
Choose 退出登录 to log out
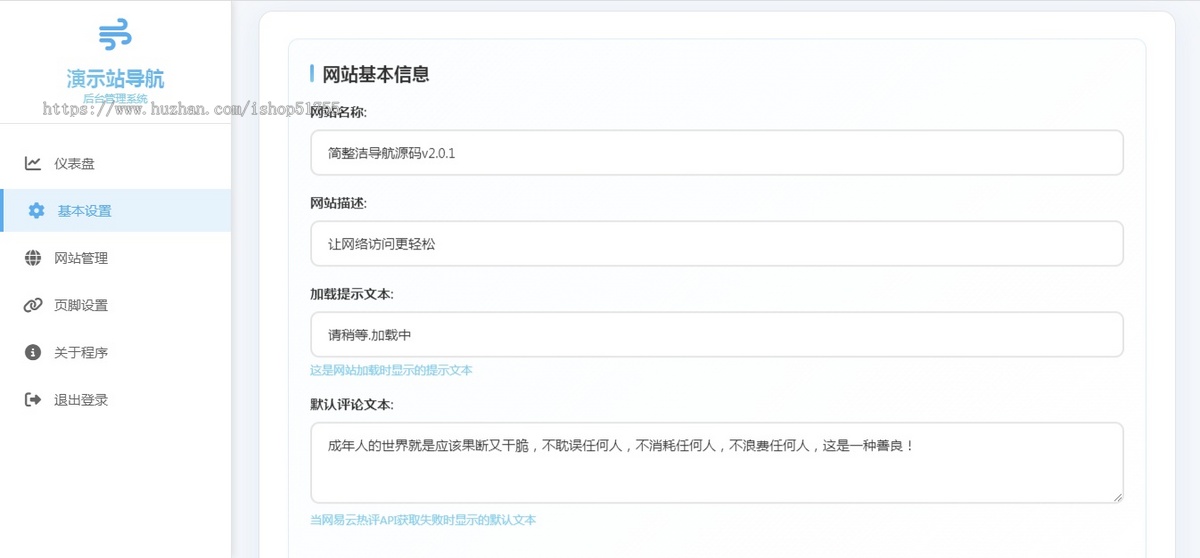(115, 399)
